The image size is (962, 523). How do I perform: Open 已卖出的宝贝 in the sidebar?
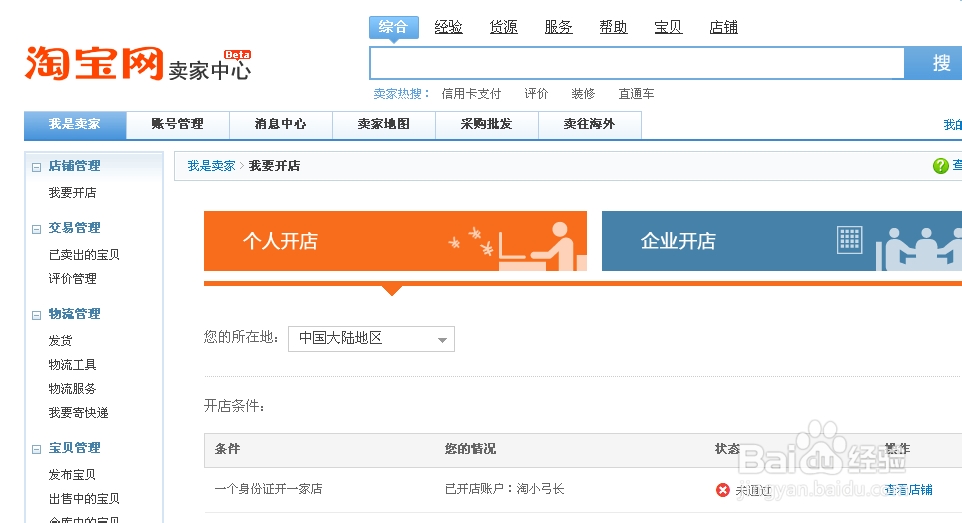click(84, 255)
